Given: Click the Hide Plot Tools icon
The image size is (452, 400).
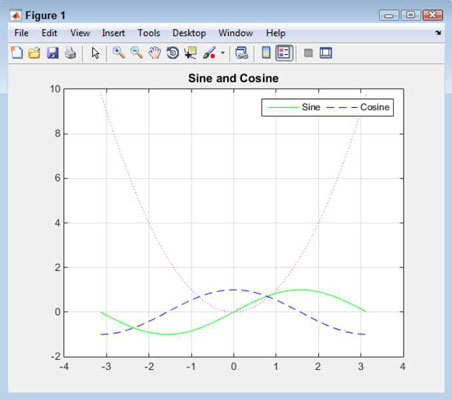Looking at the screenshot, I should (x=308, y=53).
